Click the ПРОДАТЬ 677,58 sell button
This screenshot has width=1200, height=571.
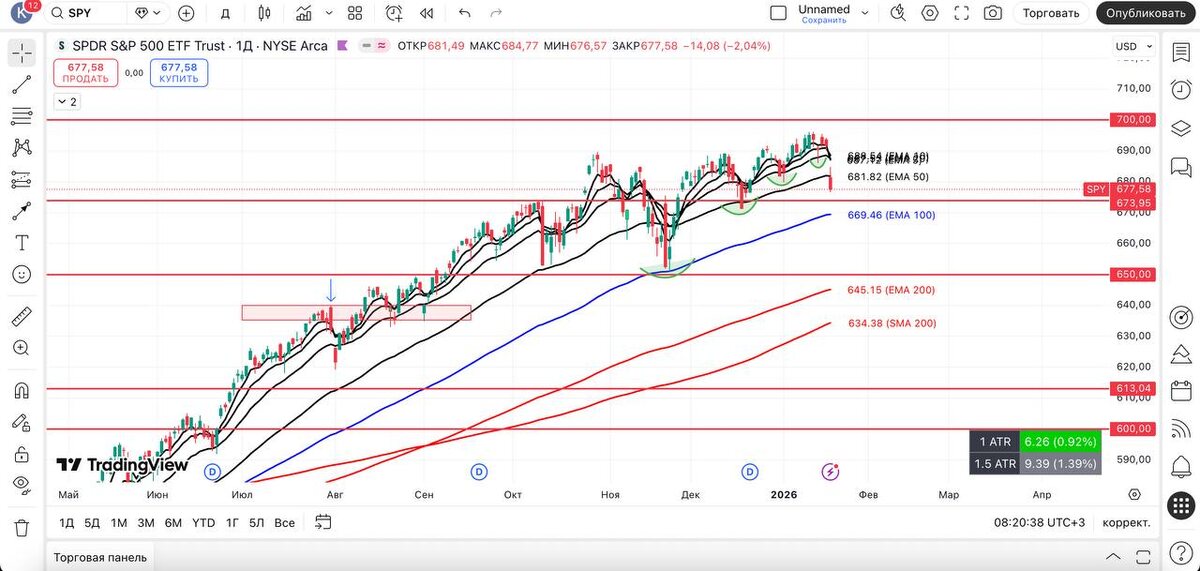(x=85, y=72)
